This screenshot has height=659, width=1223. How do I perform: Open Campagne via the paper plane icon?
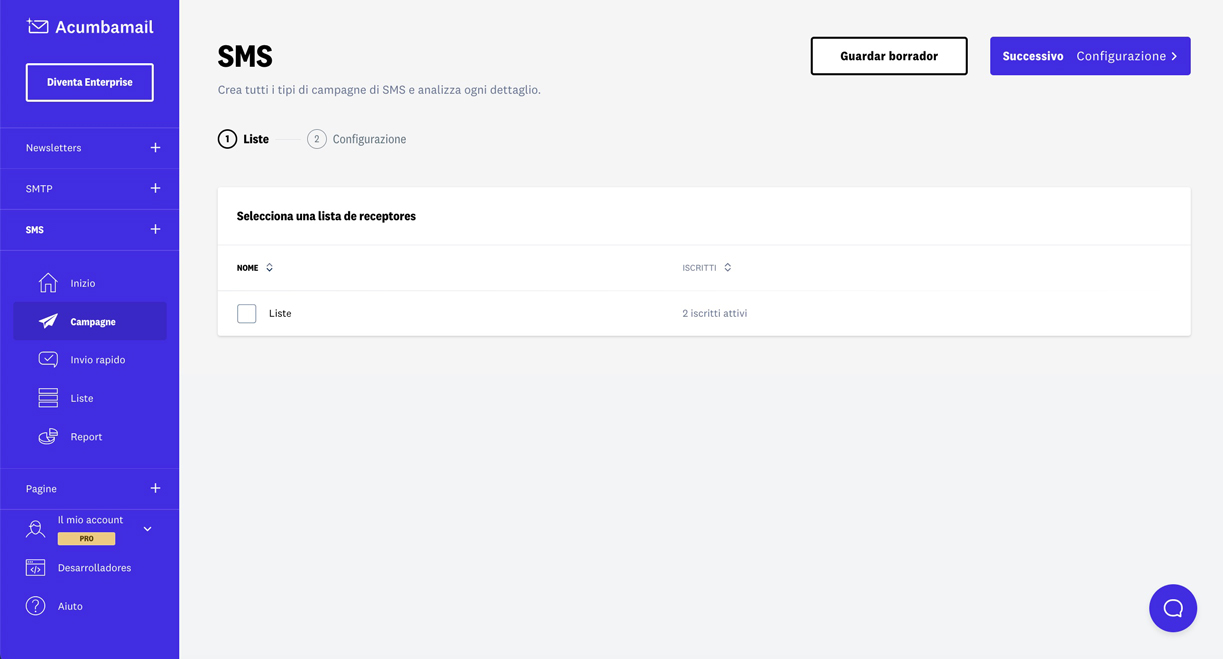coord(47,321)
